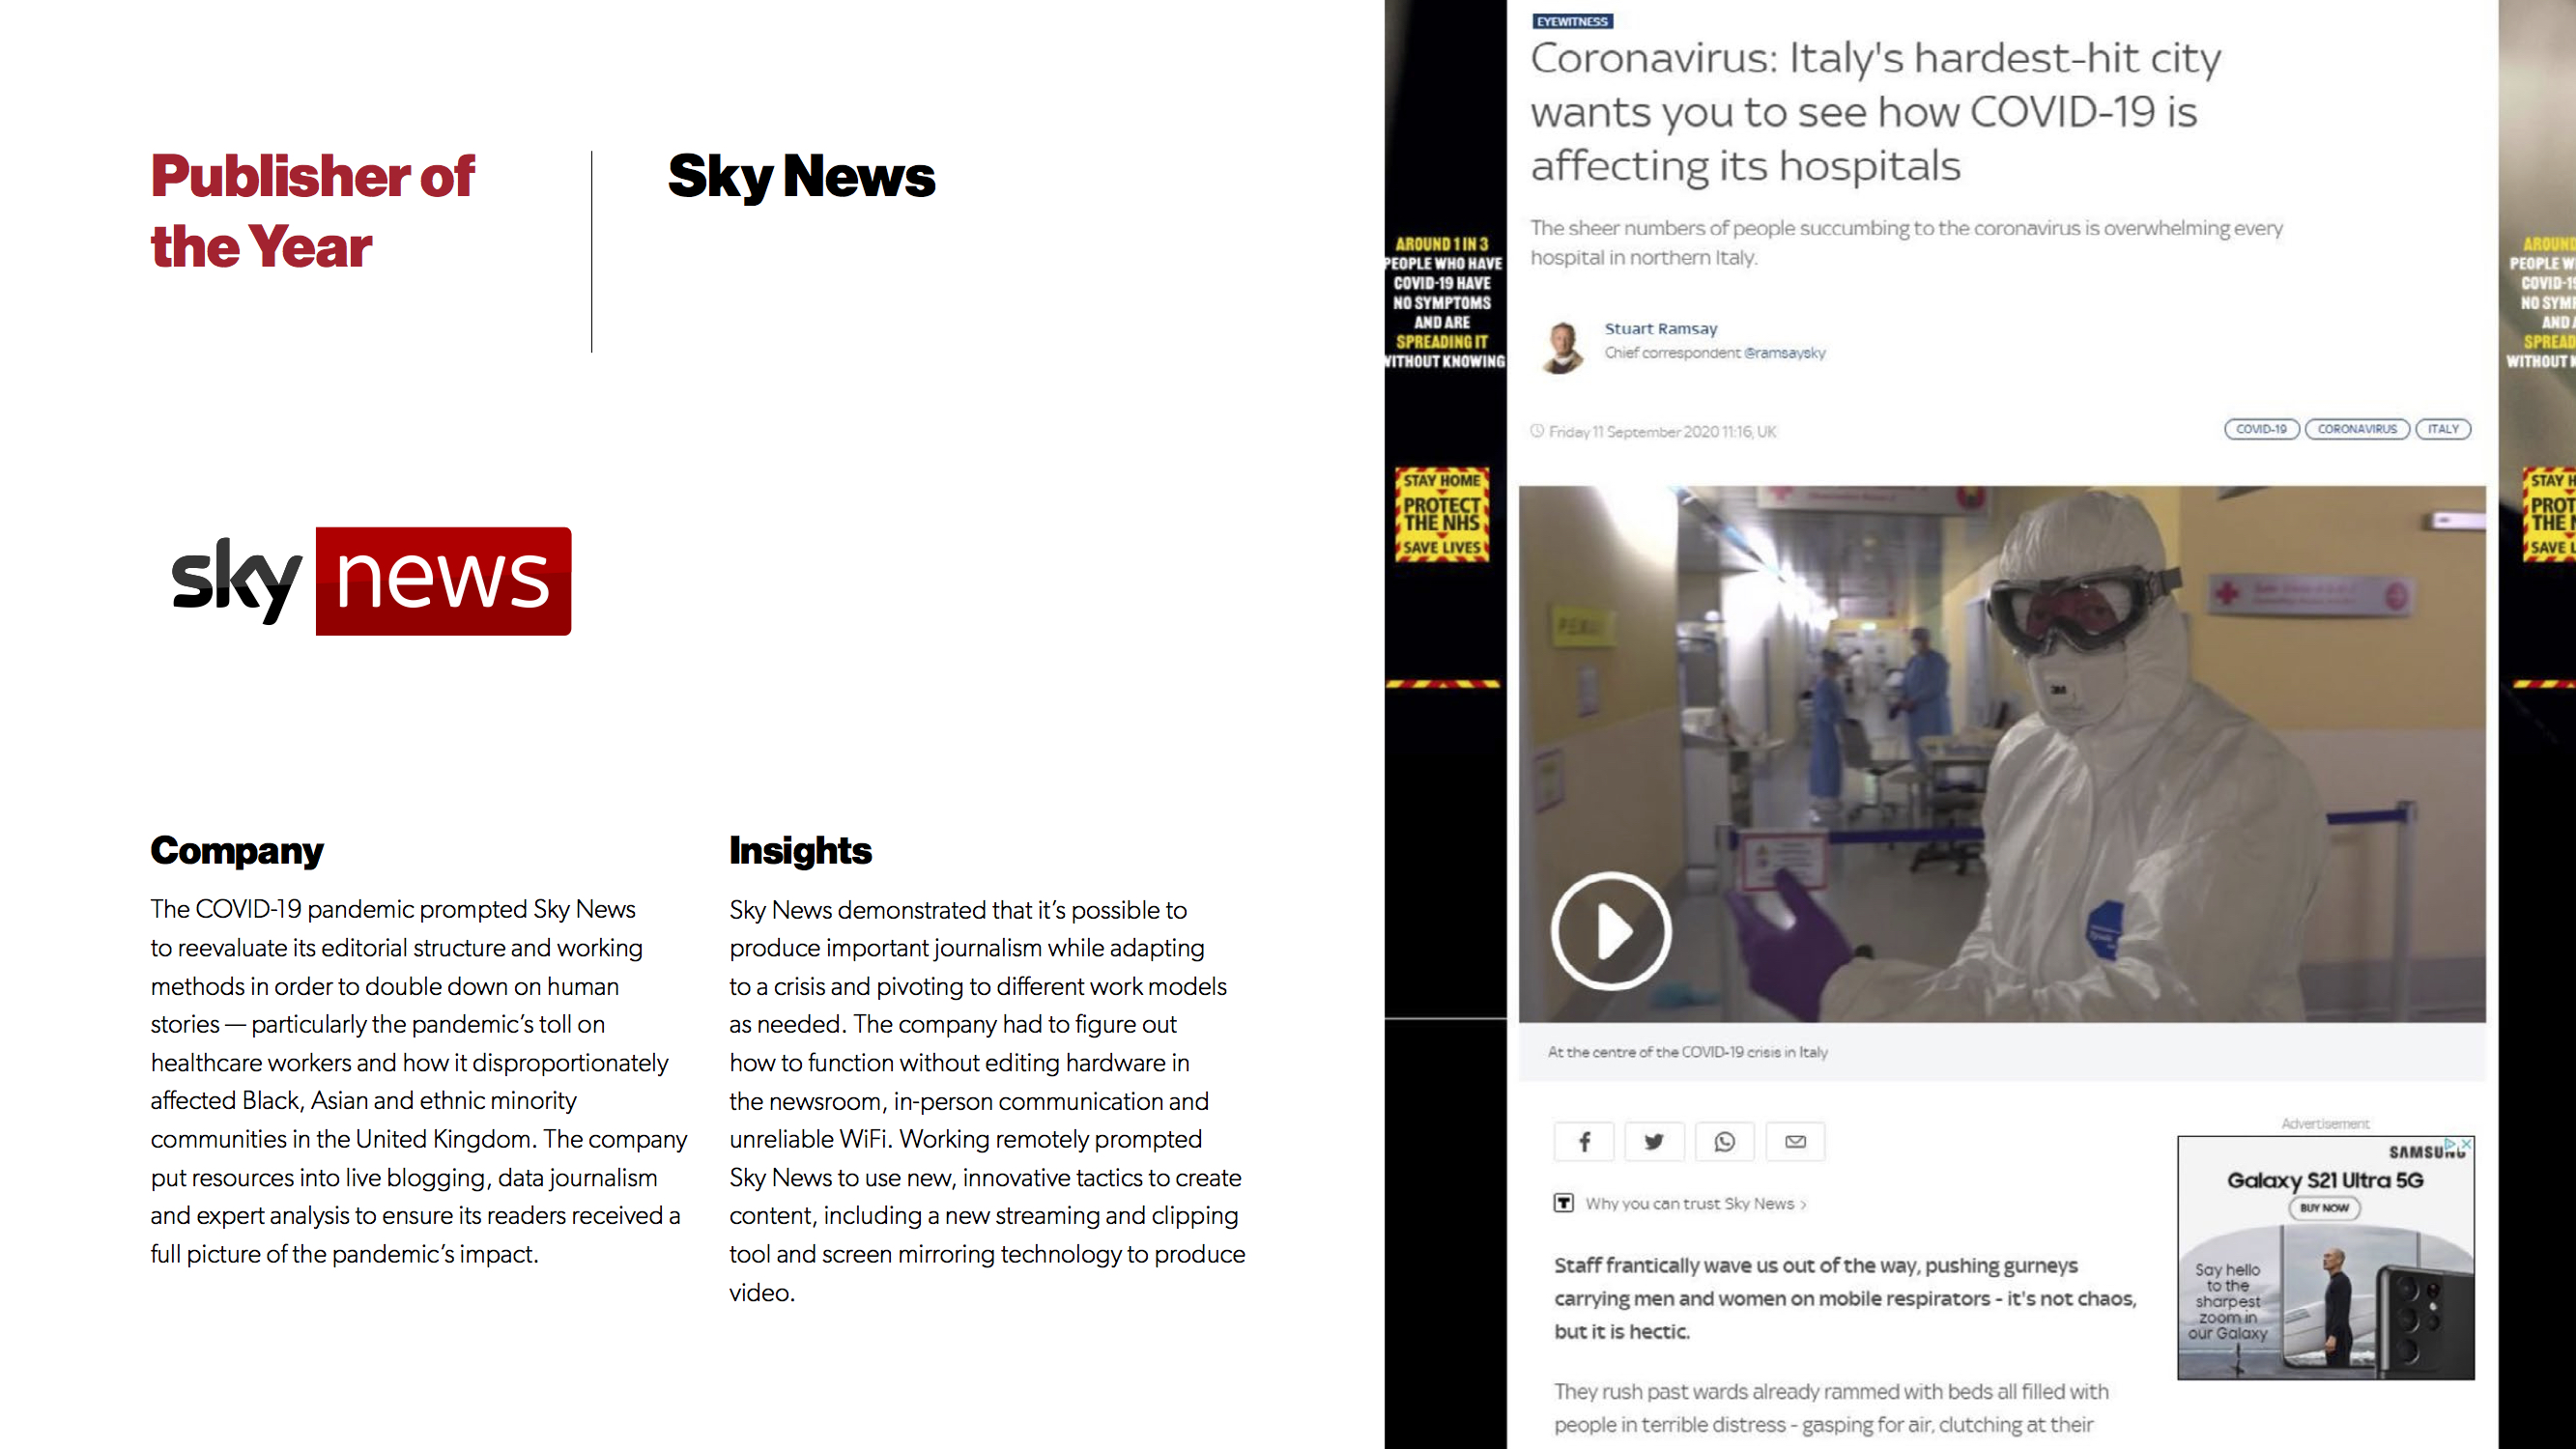Play the Italy hospital video

(1611, 931)
